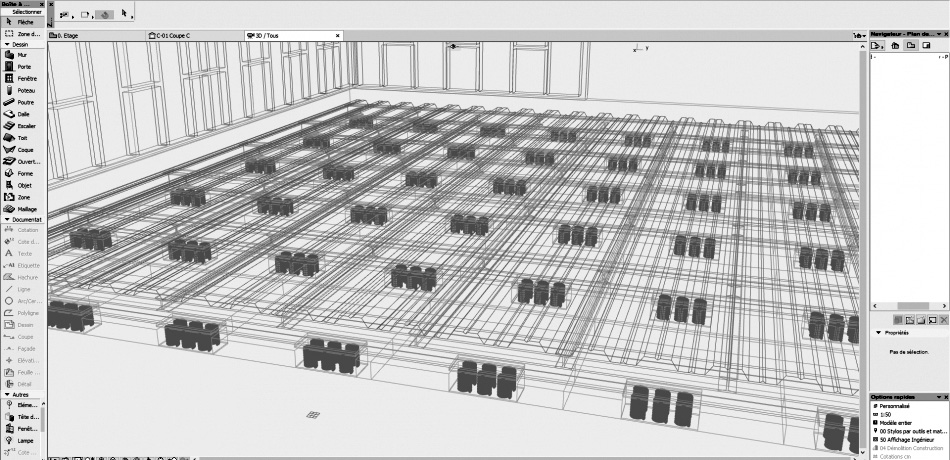Switch to the 0. Etage tab

tap(97, 36)
